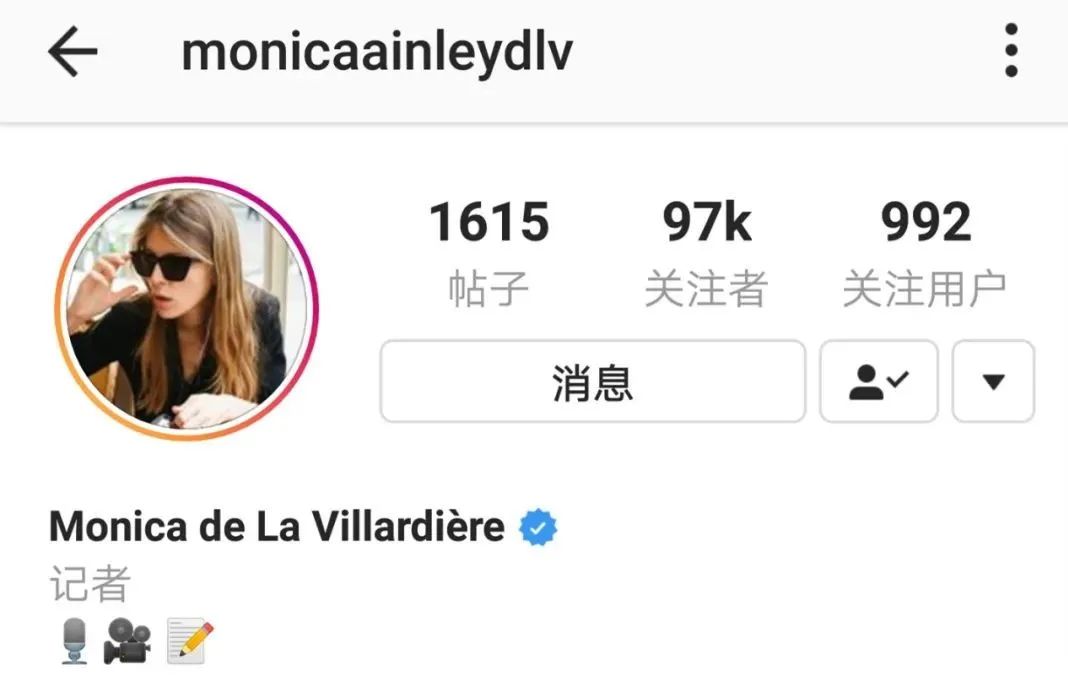Screen dimensions: 1068x676
Task: Tap the 帖子 label under 1615
Action: click(489, 289)
